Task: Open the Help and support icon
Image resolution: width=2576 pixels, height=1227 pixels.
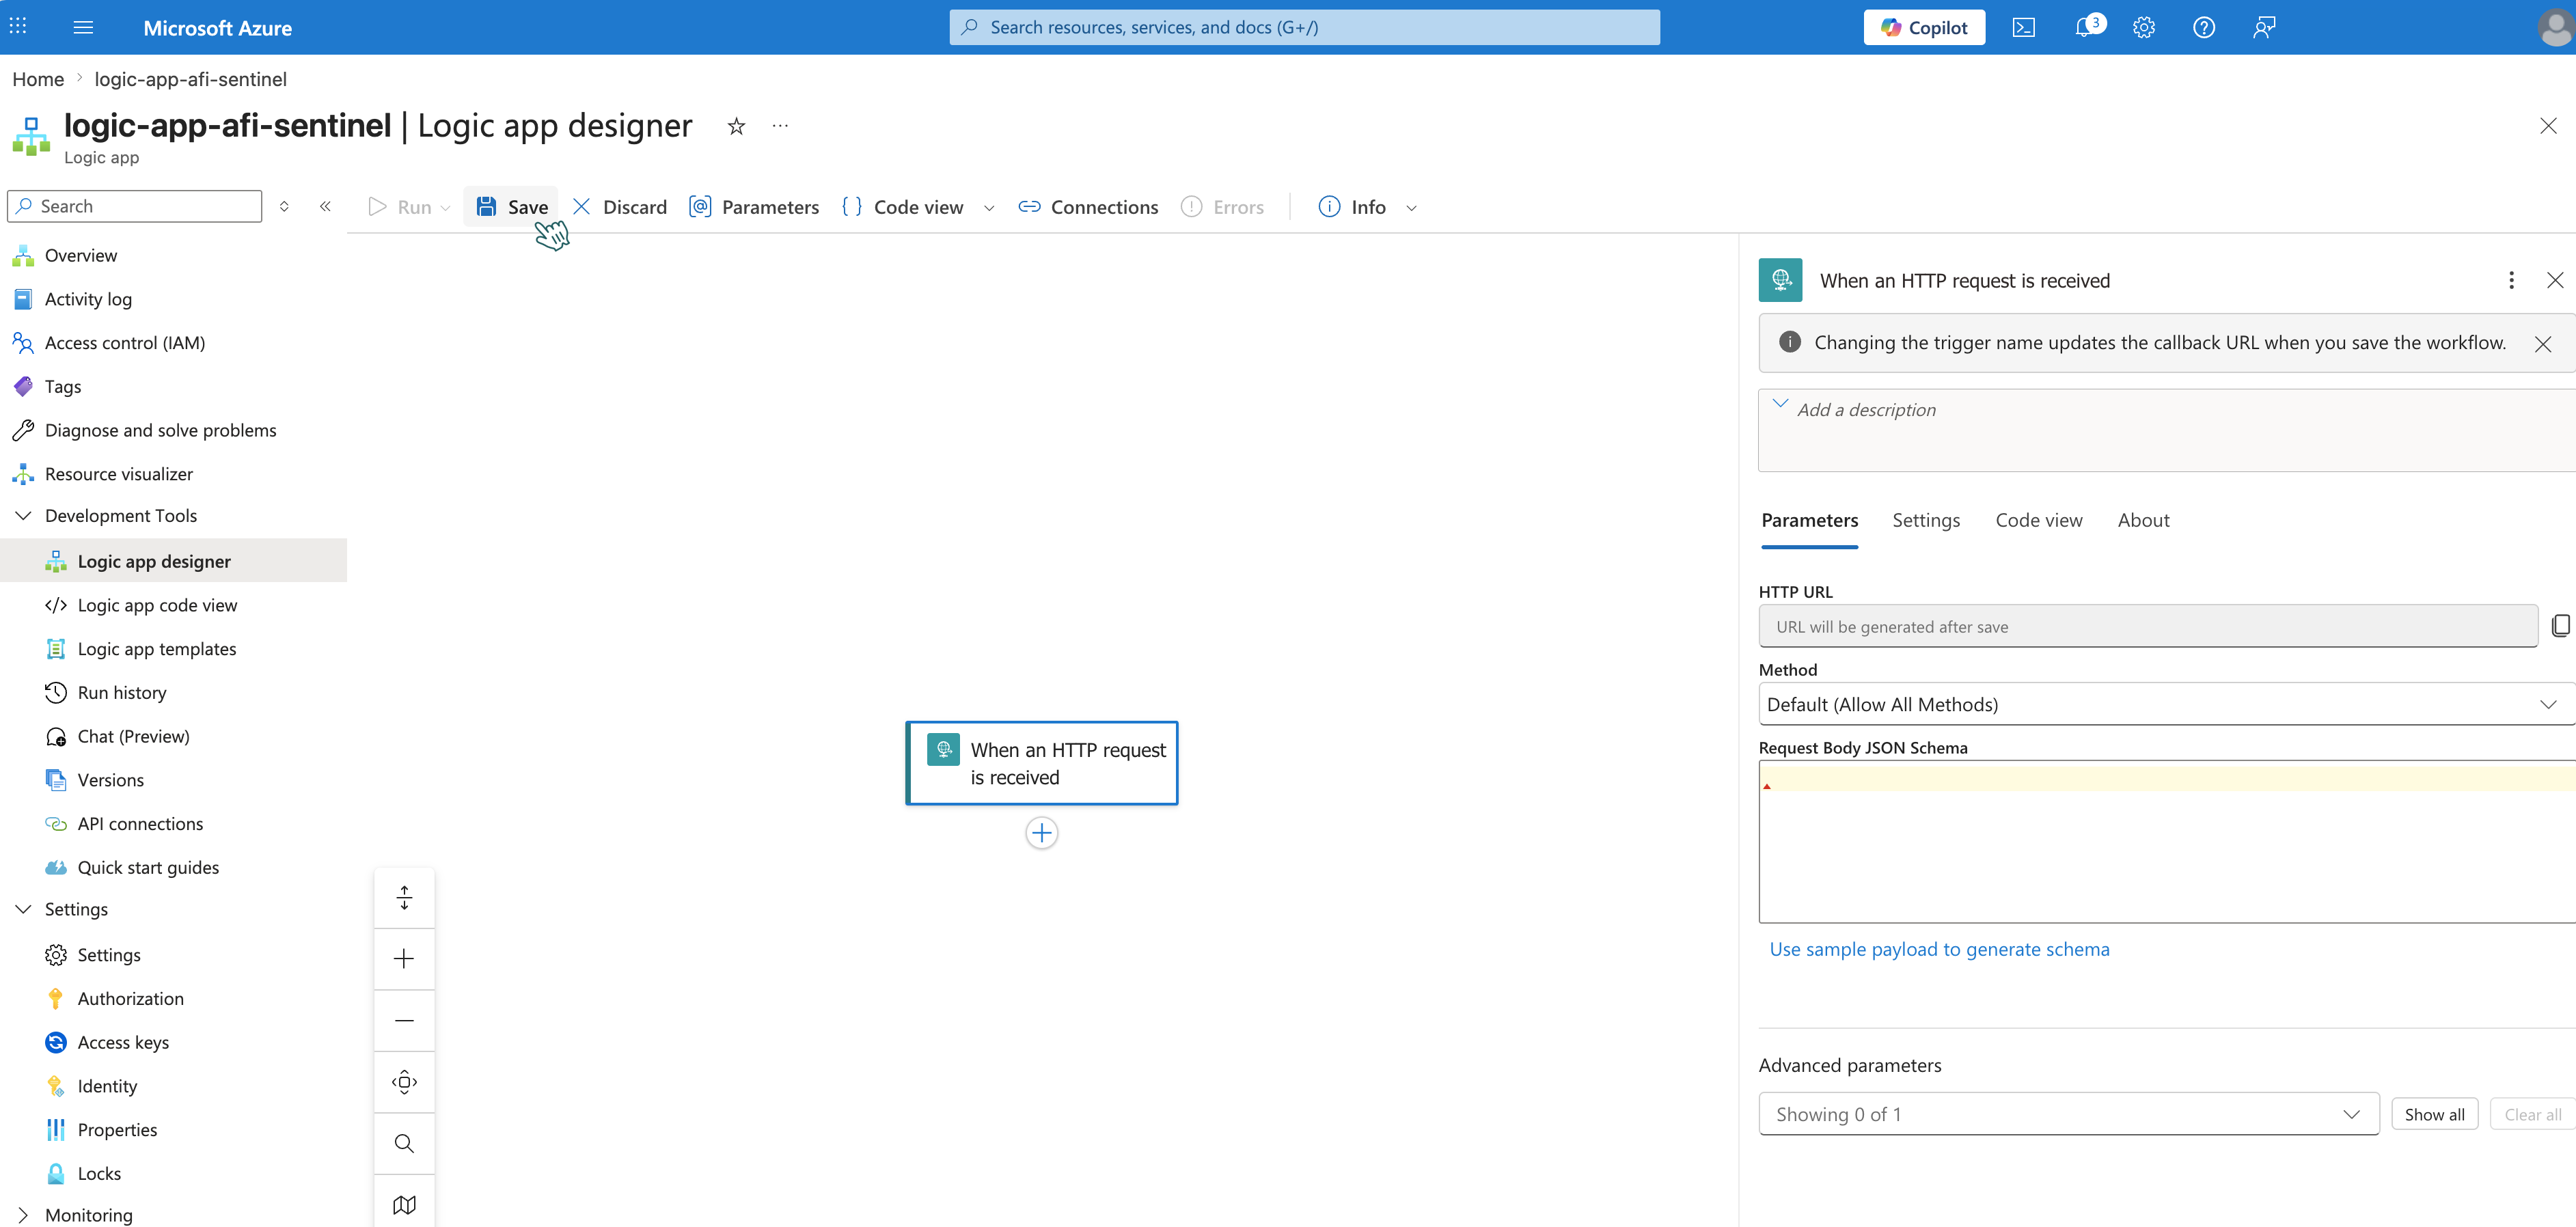Action: pyautogui.click(x=2203, y=27)
